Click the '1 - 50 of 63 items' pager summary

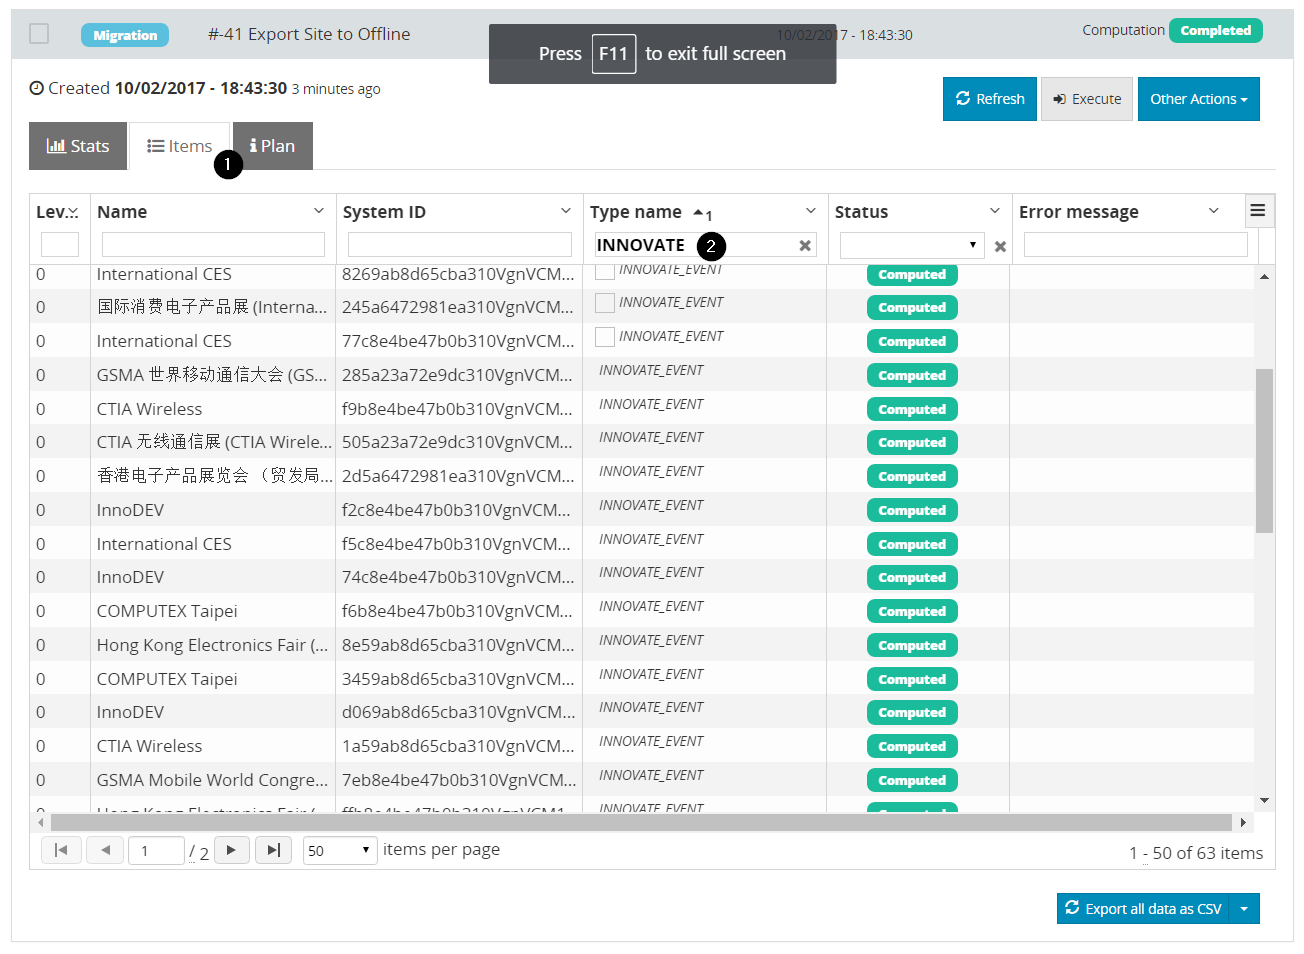[1196, 853]
